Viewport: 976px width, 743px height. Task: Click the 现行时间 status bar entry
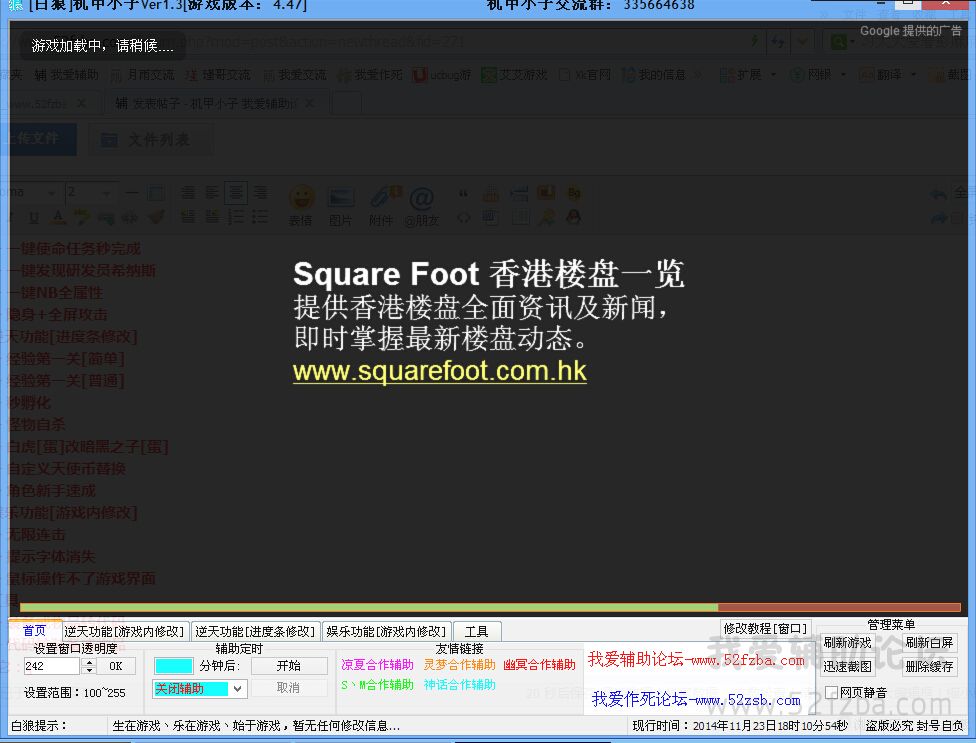click(740, 726)
